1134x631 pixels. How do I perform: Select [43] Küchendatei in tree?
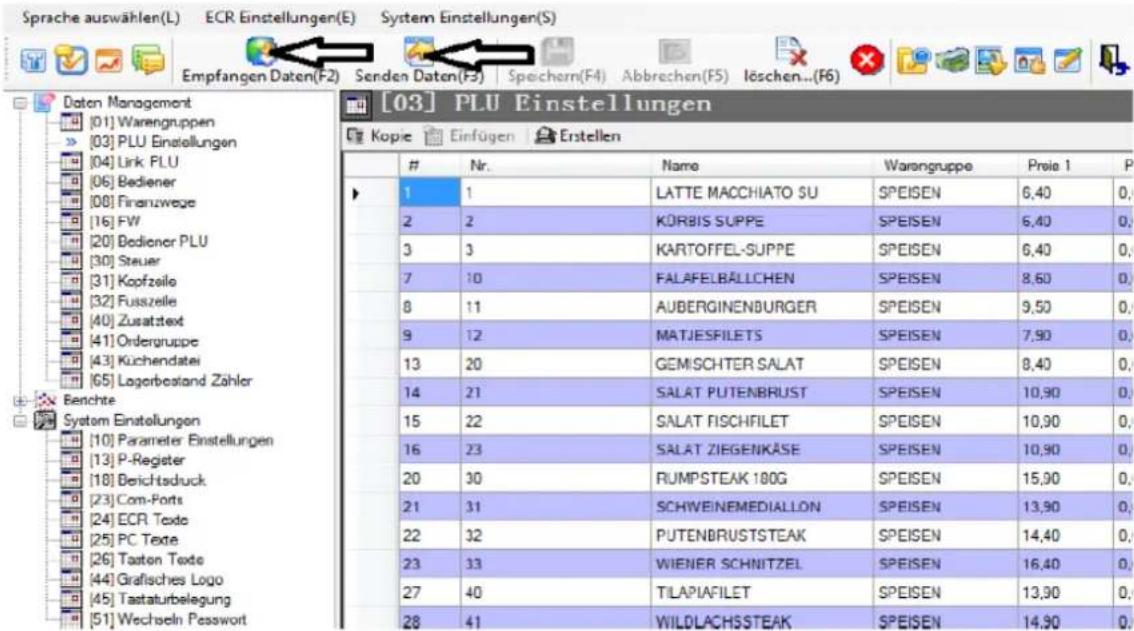pyautogui.click(x=145, y=360)
